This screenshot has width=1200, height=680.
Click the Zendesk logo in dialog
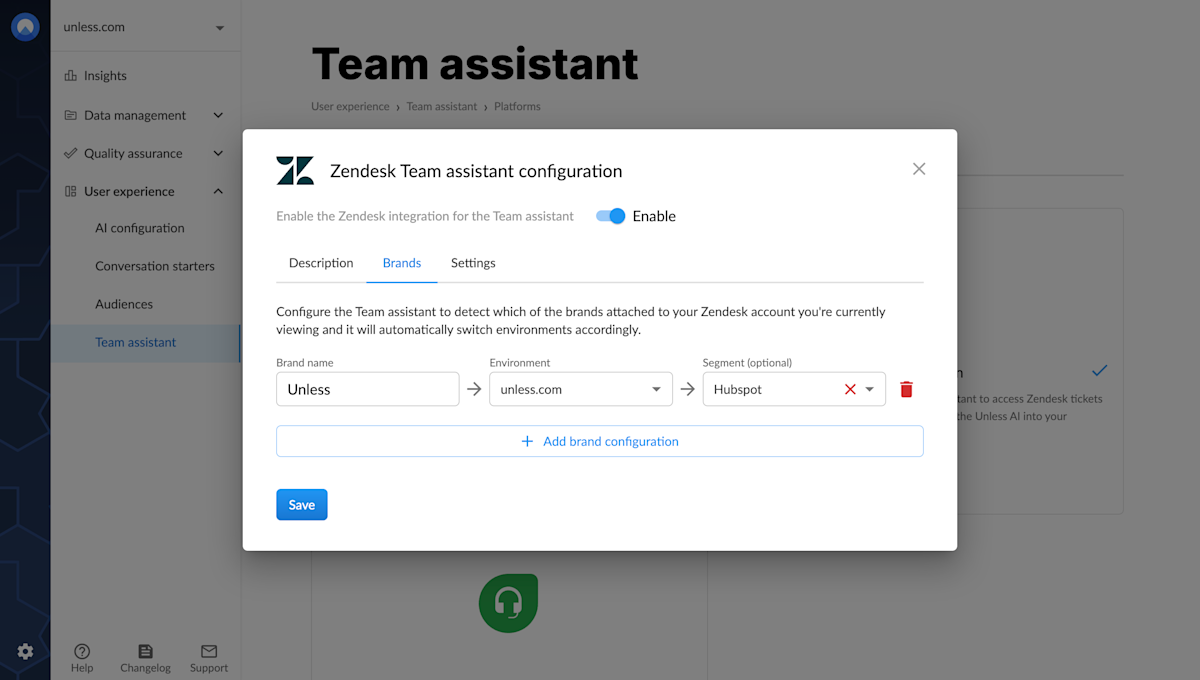(295, 171)
